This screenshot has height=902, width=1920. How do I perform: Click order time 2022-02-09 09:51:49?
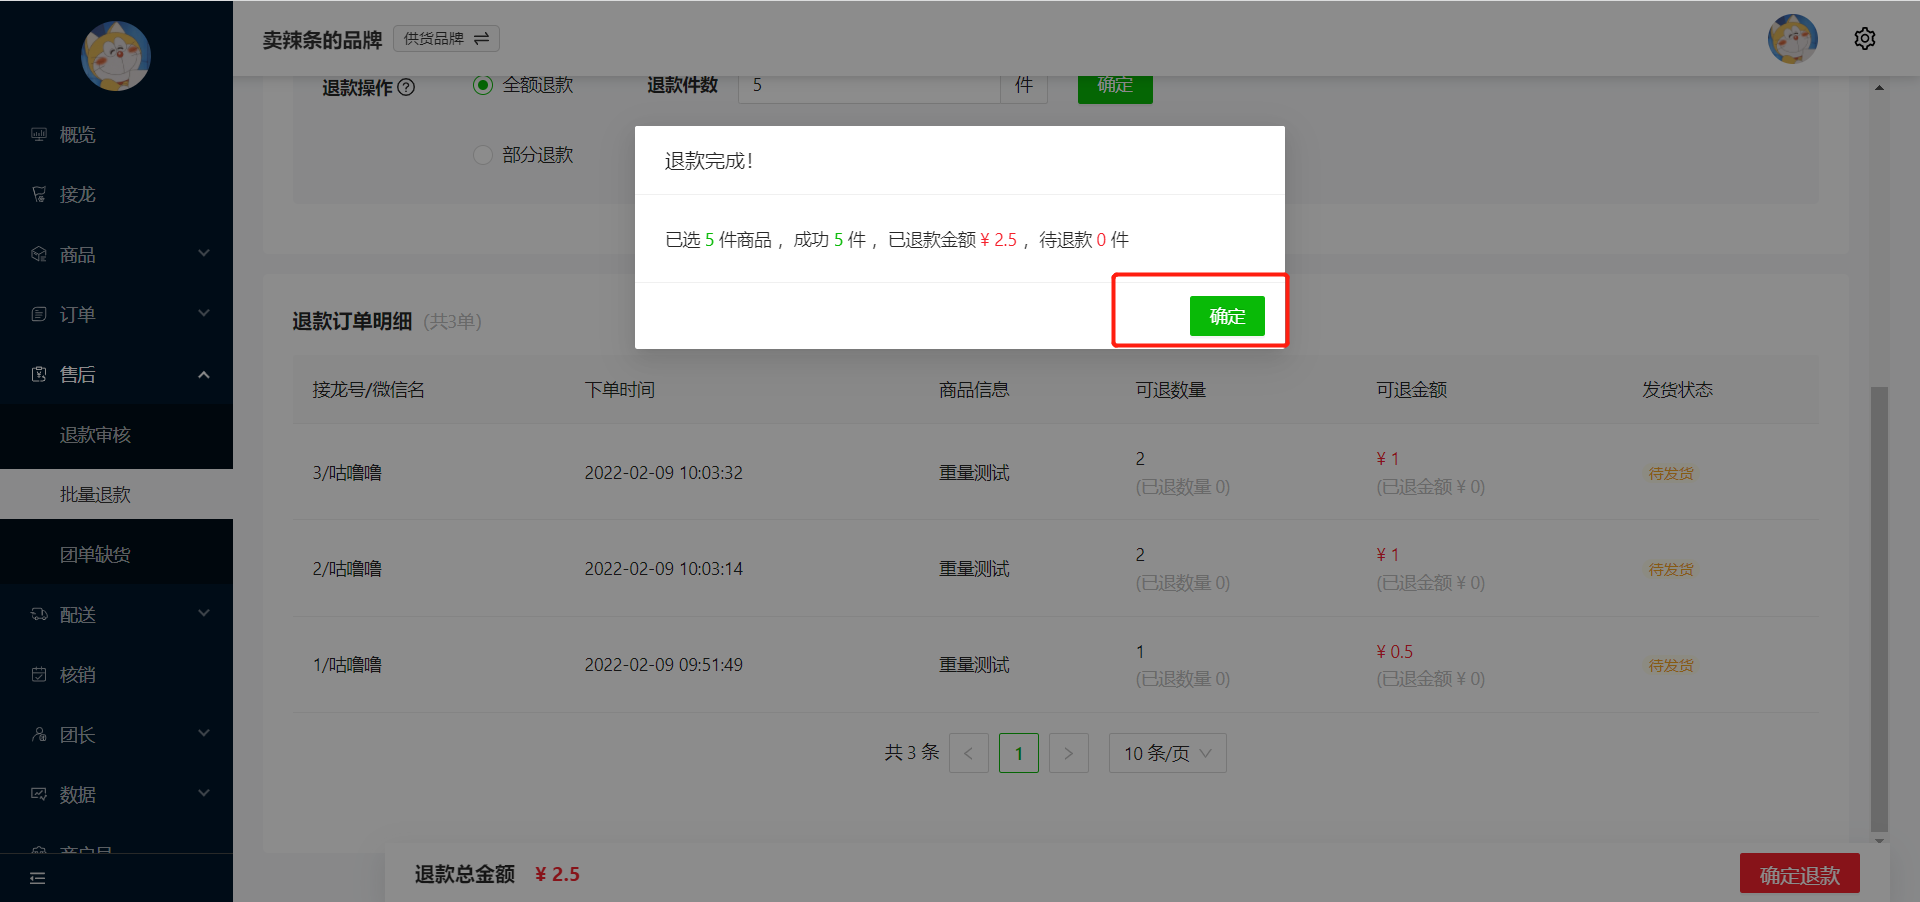(664, 664)
